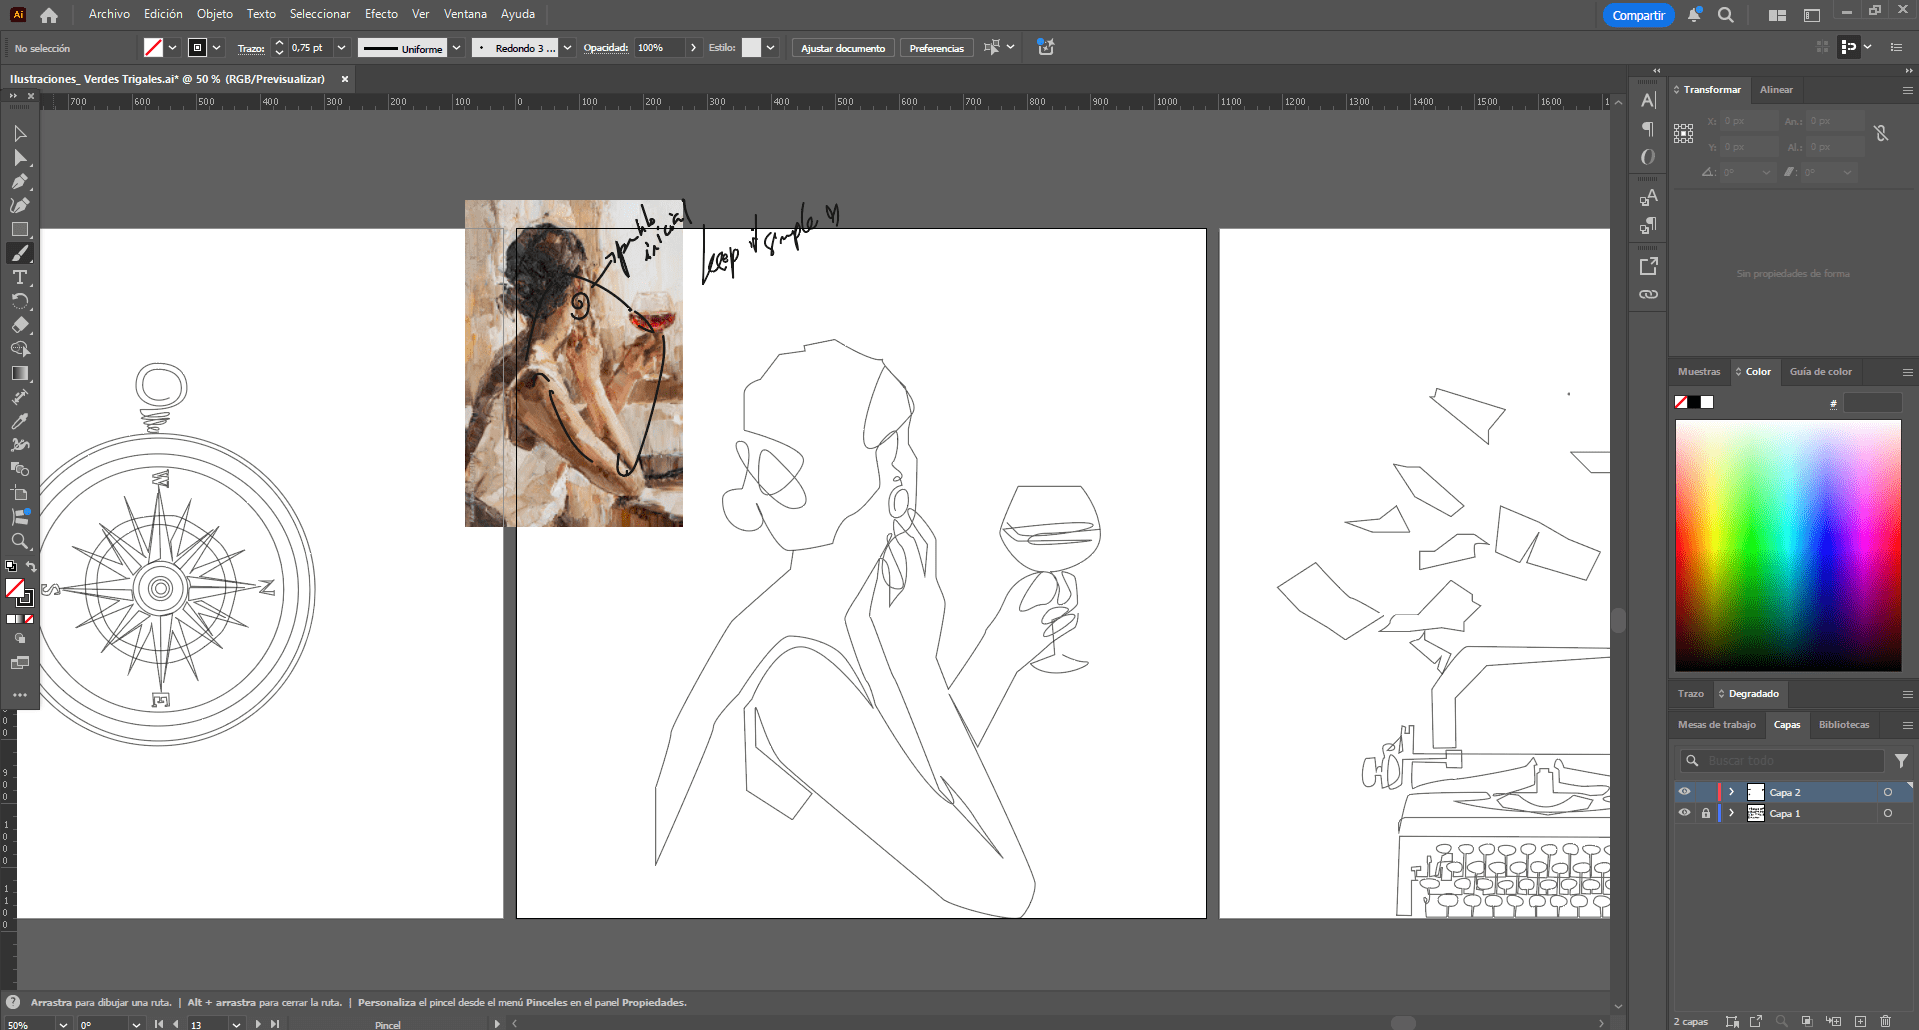Pick the Eraser tool

[20, 325]
